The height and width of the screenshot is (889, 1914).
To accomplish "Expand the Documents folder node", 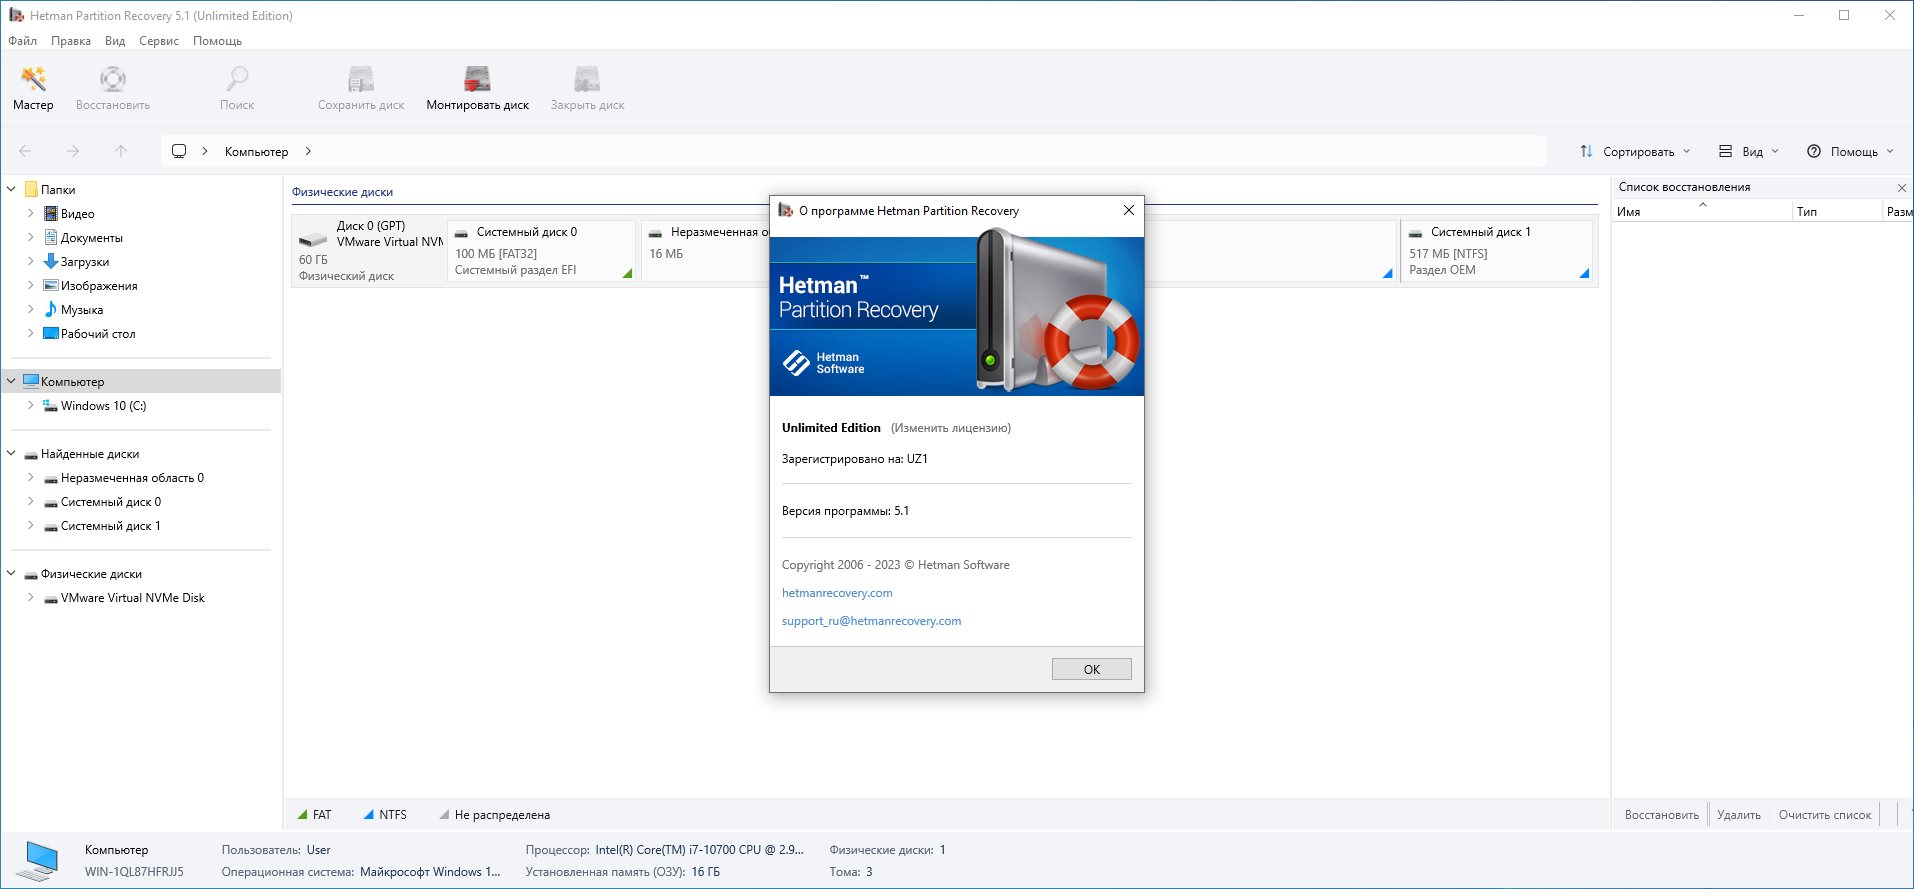I will (x=30, y=238).
